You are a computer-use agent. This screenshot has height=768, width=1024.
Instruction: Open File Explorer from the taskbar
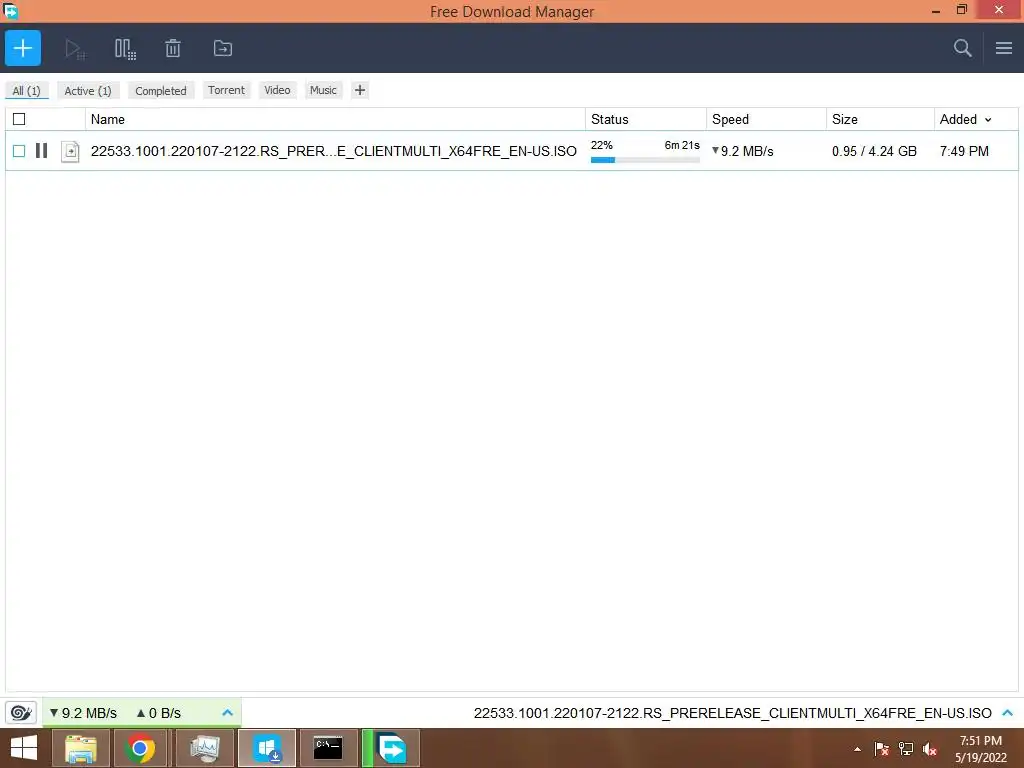(x=80, y=749)
